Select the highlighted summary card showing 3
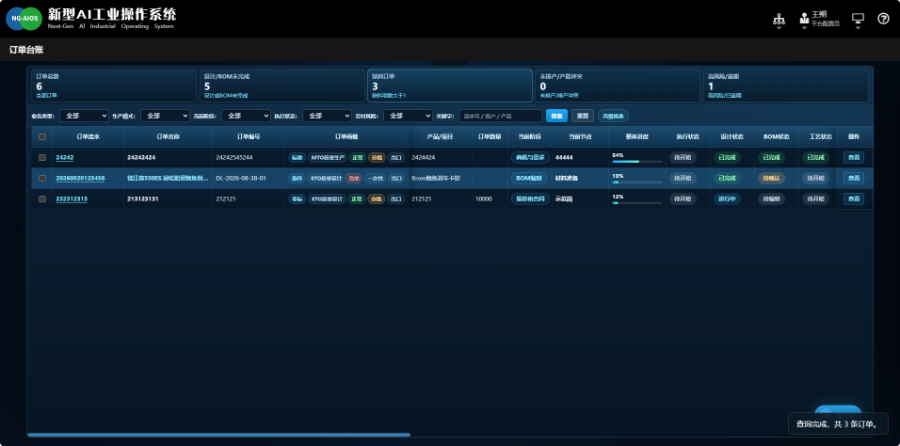This screenshot has height=446, width=900. 450,86
